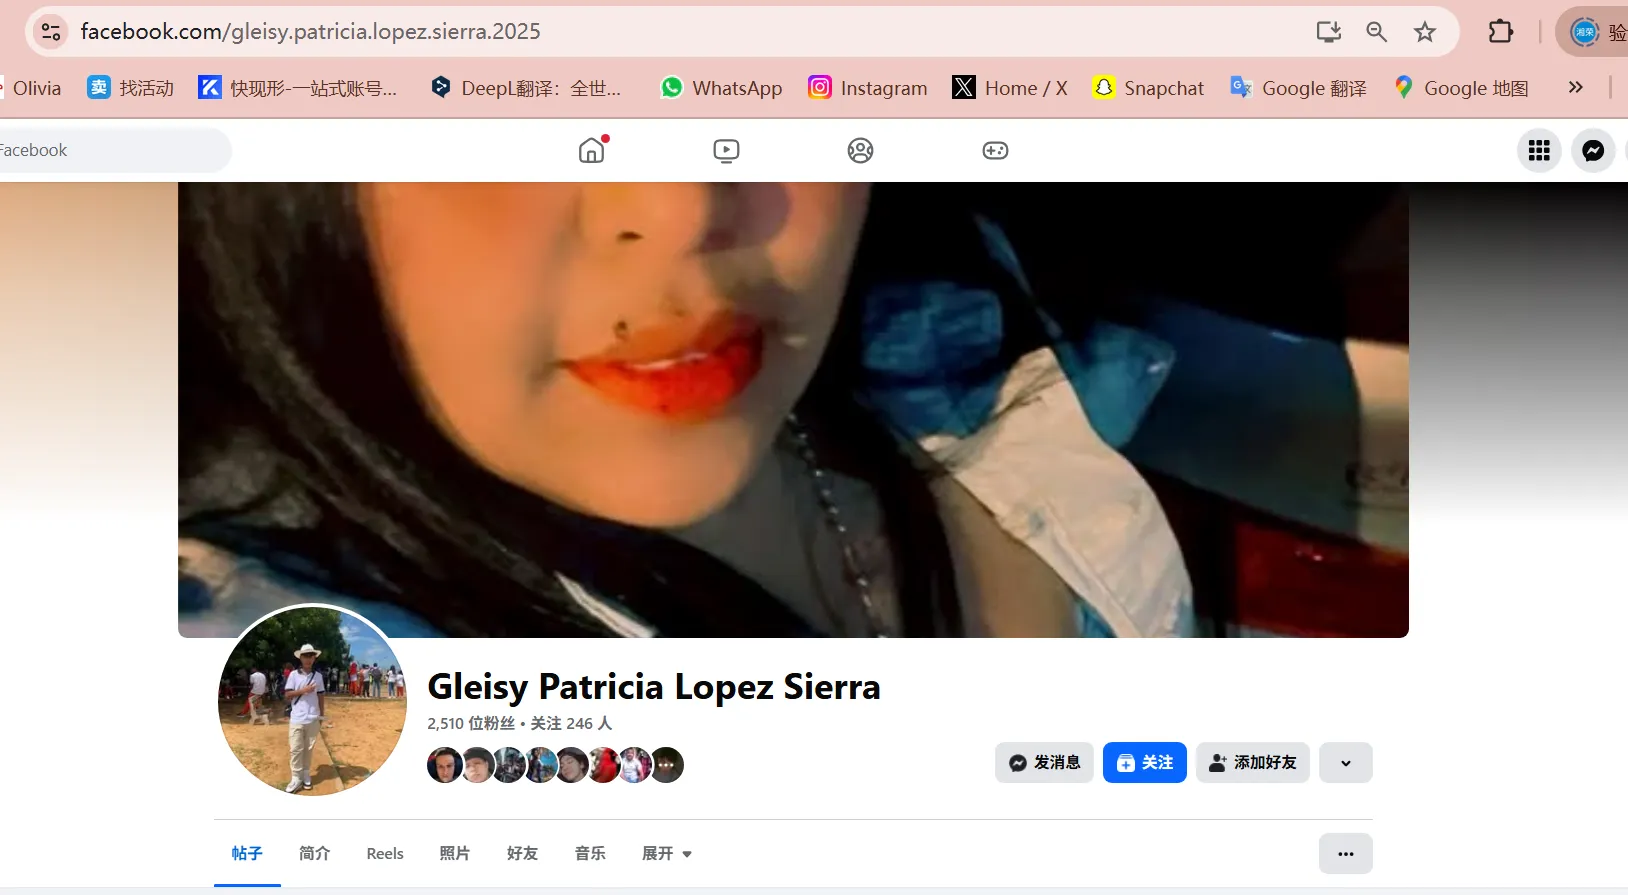
Task: Open the Home / X bookmark
Action: [1010, 88]
